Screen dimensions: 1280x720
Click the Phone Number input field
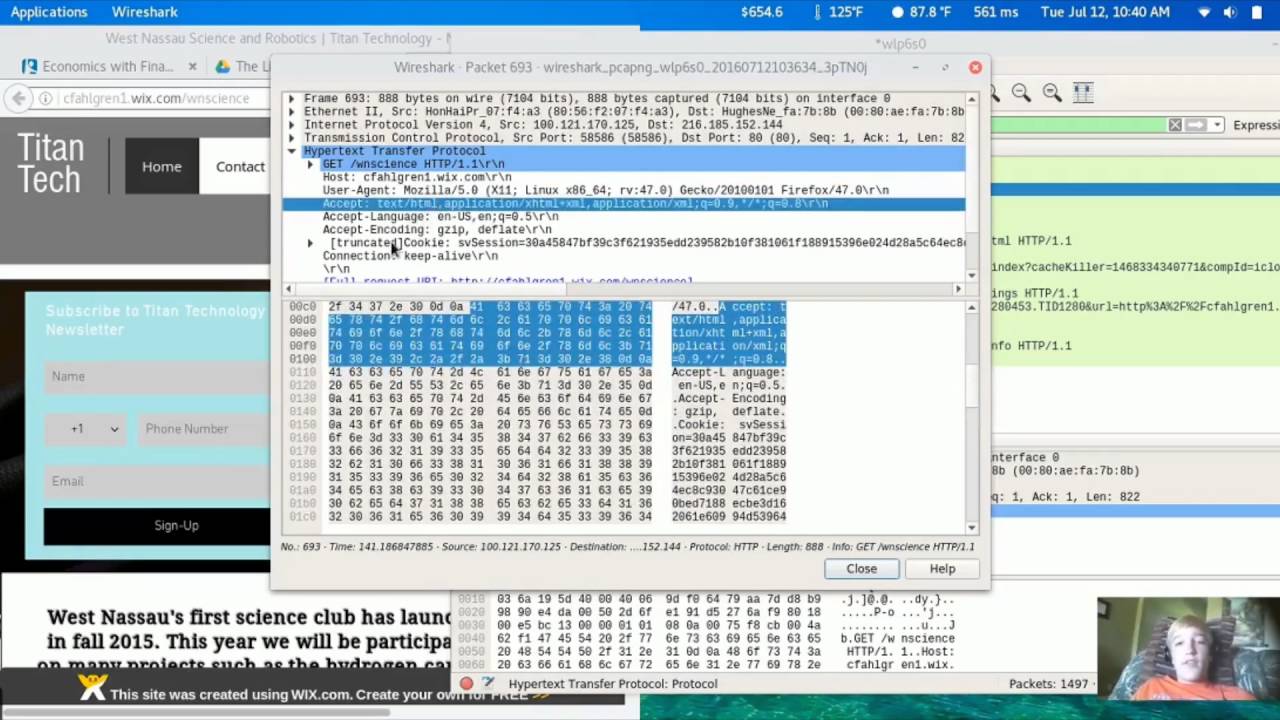[x=203, y=429]
